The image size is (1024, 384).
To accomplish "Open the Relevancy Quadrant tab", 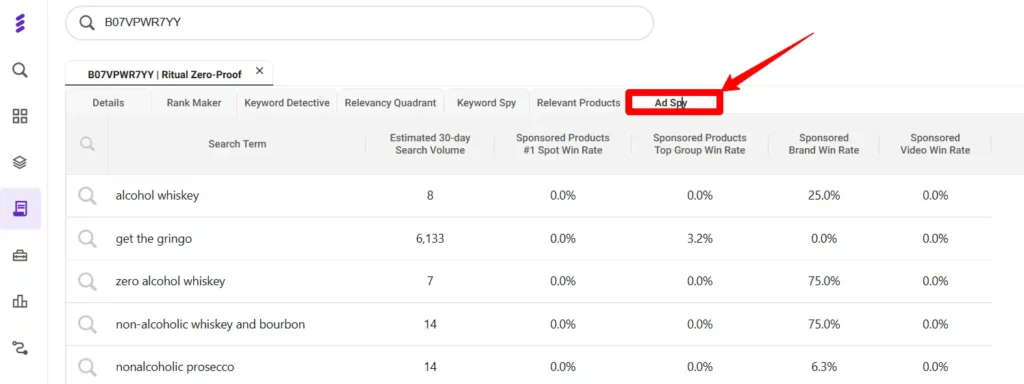I will [390, 103].
